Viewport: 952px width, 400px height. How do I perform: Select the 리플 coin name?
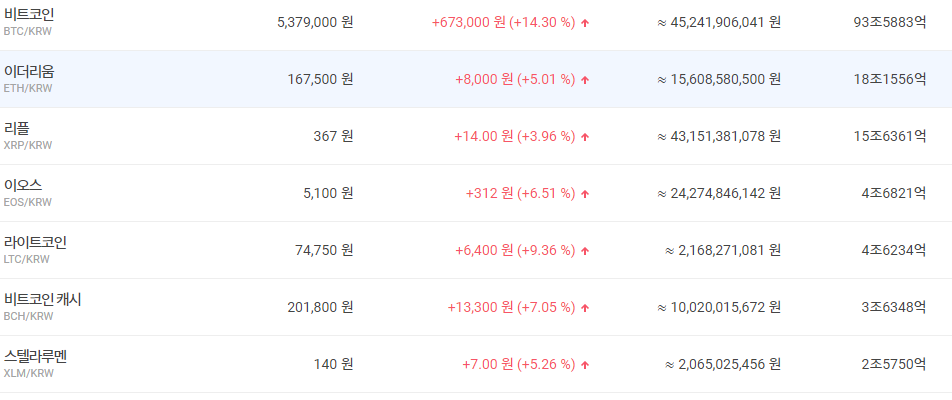(17, 128)
